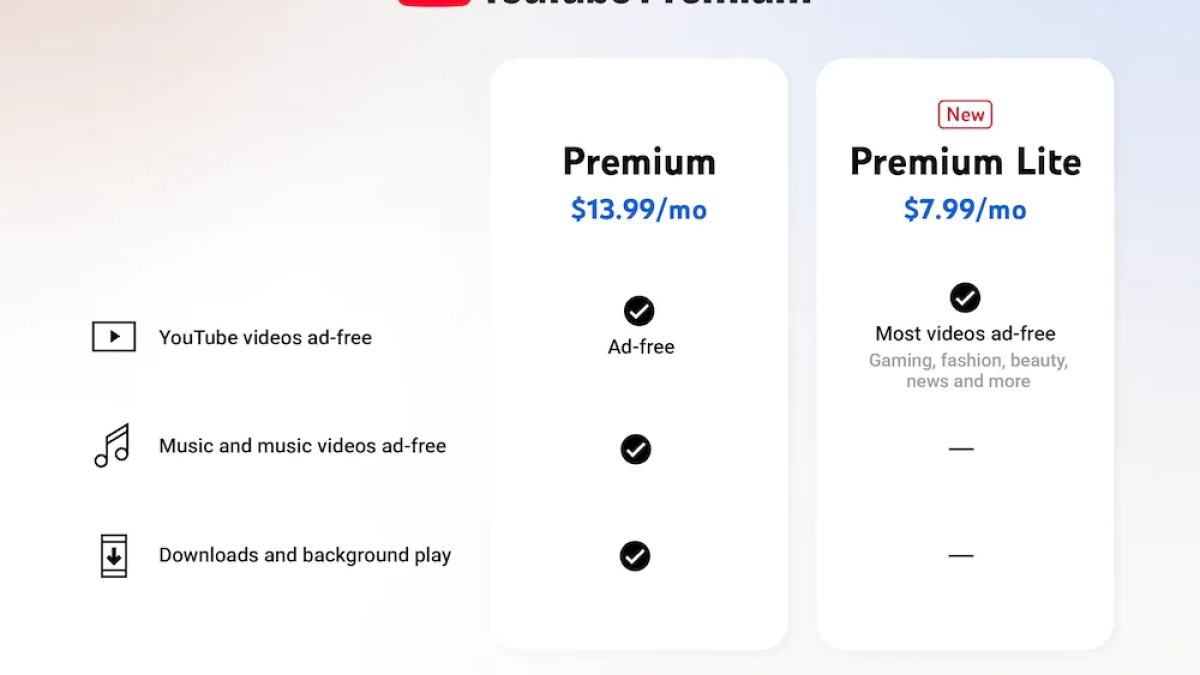Click Premium's music ad-free checkmark
The height and width of the screenshot is (675, 1200).
(x=636, y=449)
